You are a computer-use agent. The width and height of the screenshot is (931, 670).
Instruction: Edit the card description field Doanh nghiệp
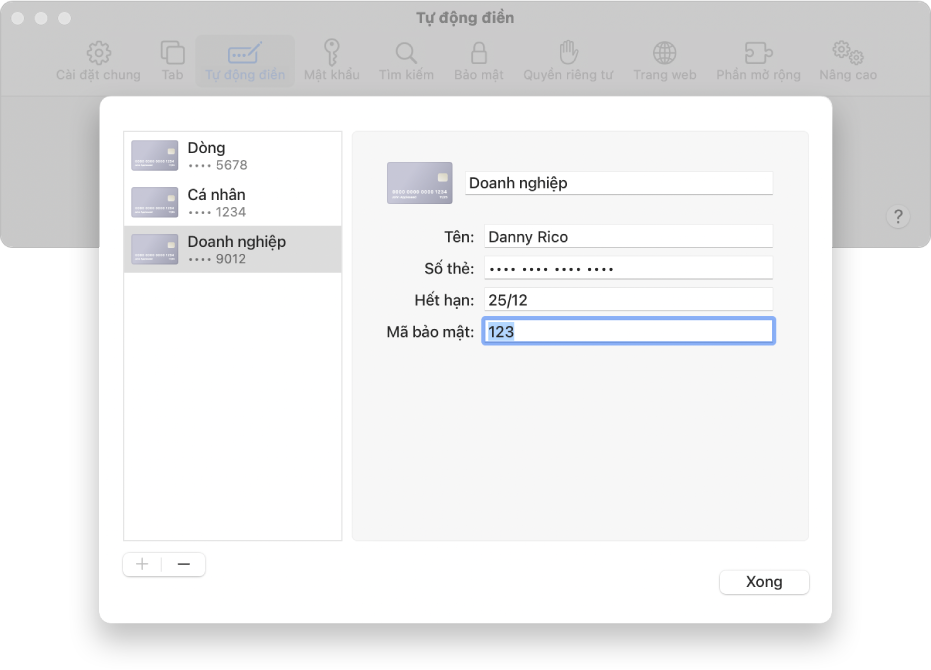pos(619,183)
